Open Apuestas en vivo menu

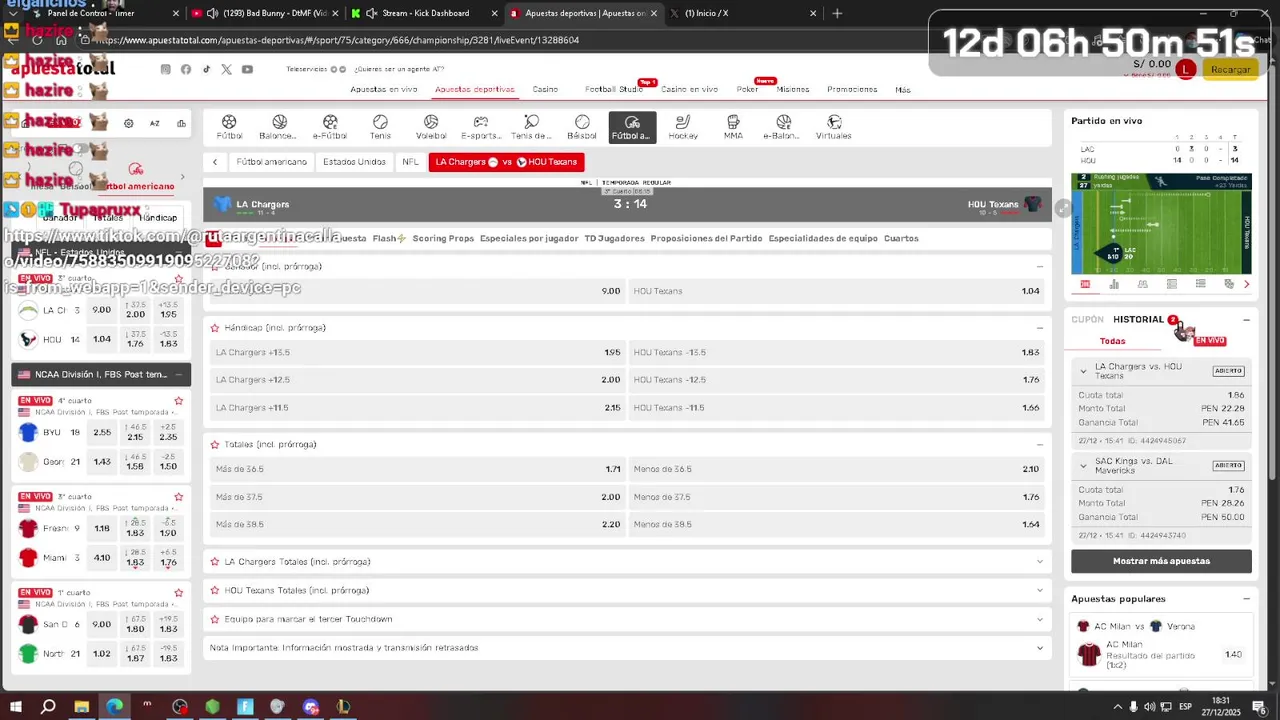pyautogui.click(x=384, y=89)
